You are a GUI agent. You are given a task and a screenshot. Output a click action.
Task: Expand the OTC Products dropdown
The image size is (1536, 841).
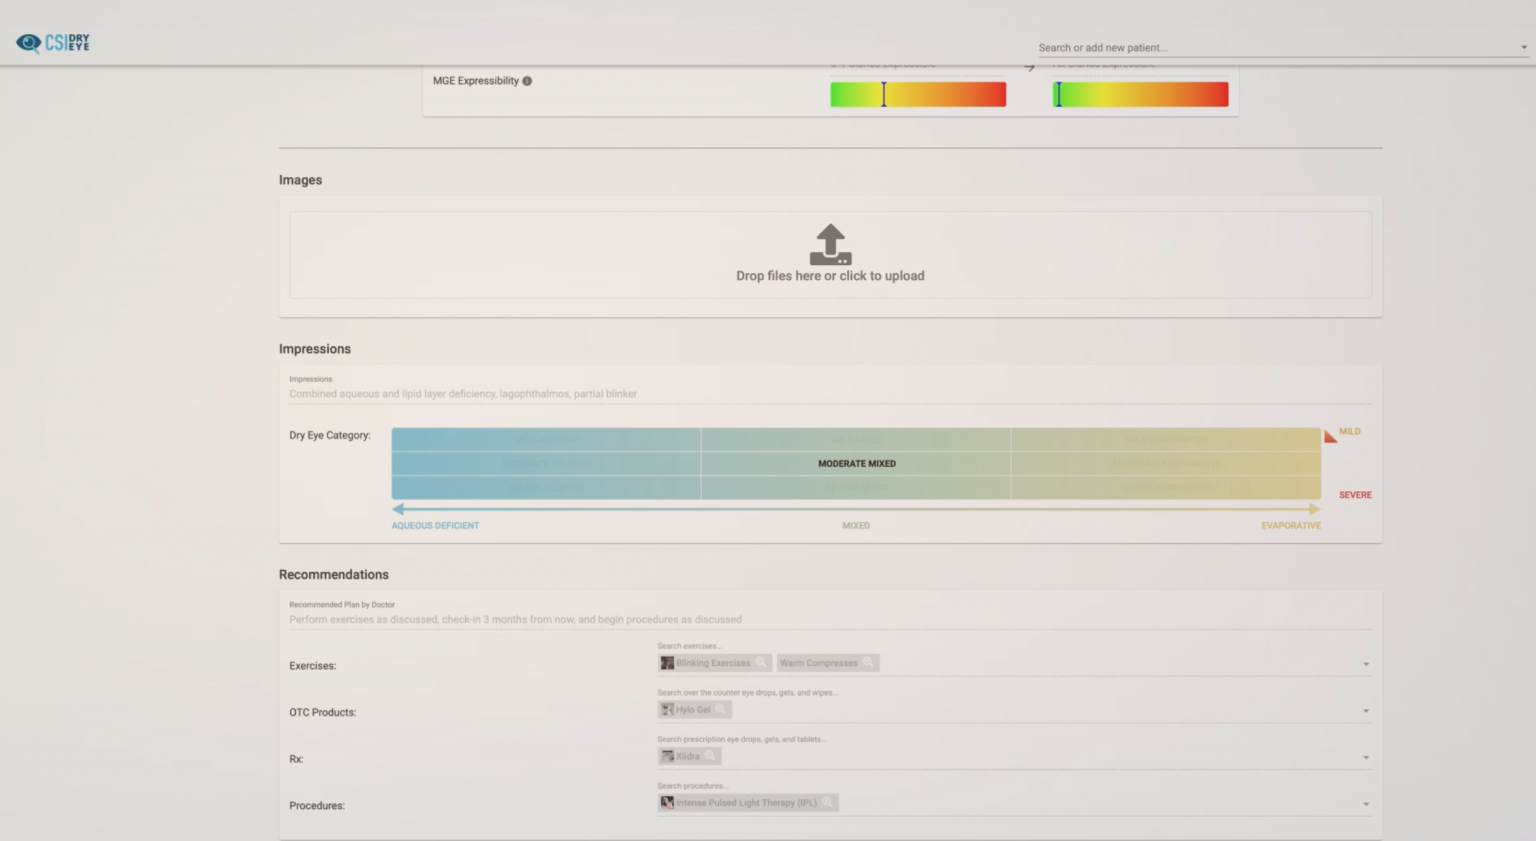1365,710
